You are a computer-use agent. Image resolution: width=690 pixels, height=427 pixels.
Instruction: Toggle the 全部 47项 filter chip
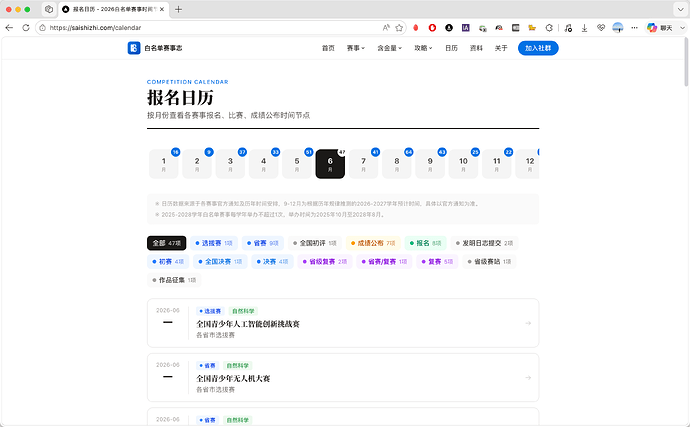(166, 243)
